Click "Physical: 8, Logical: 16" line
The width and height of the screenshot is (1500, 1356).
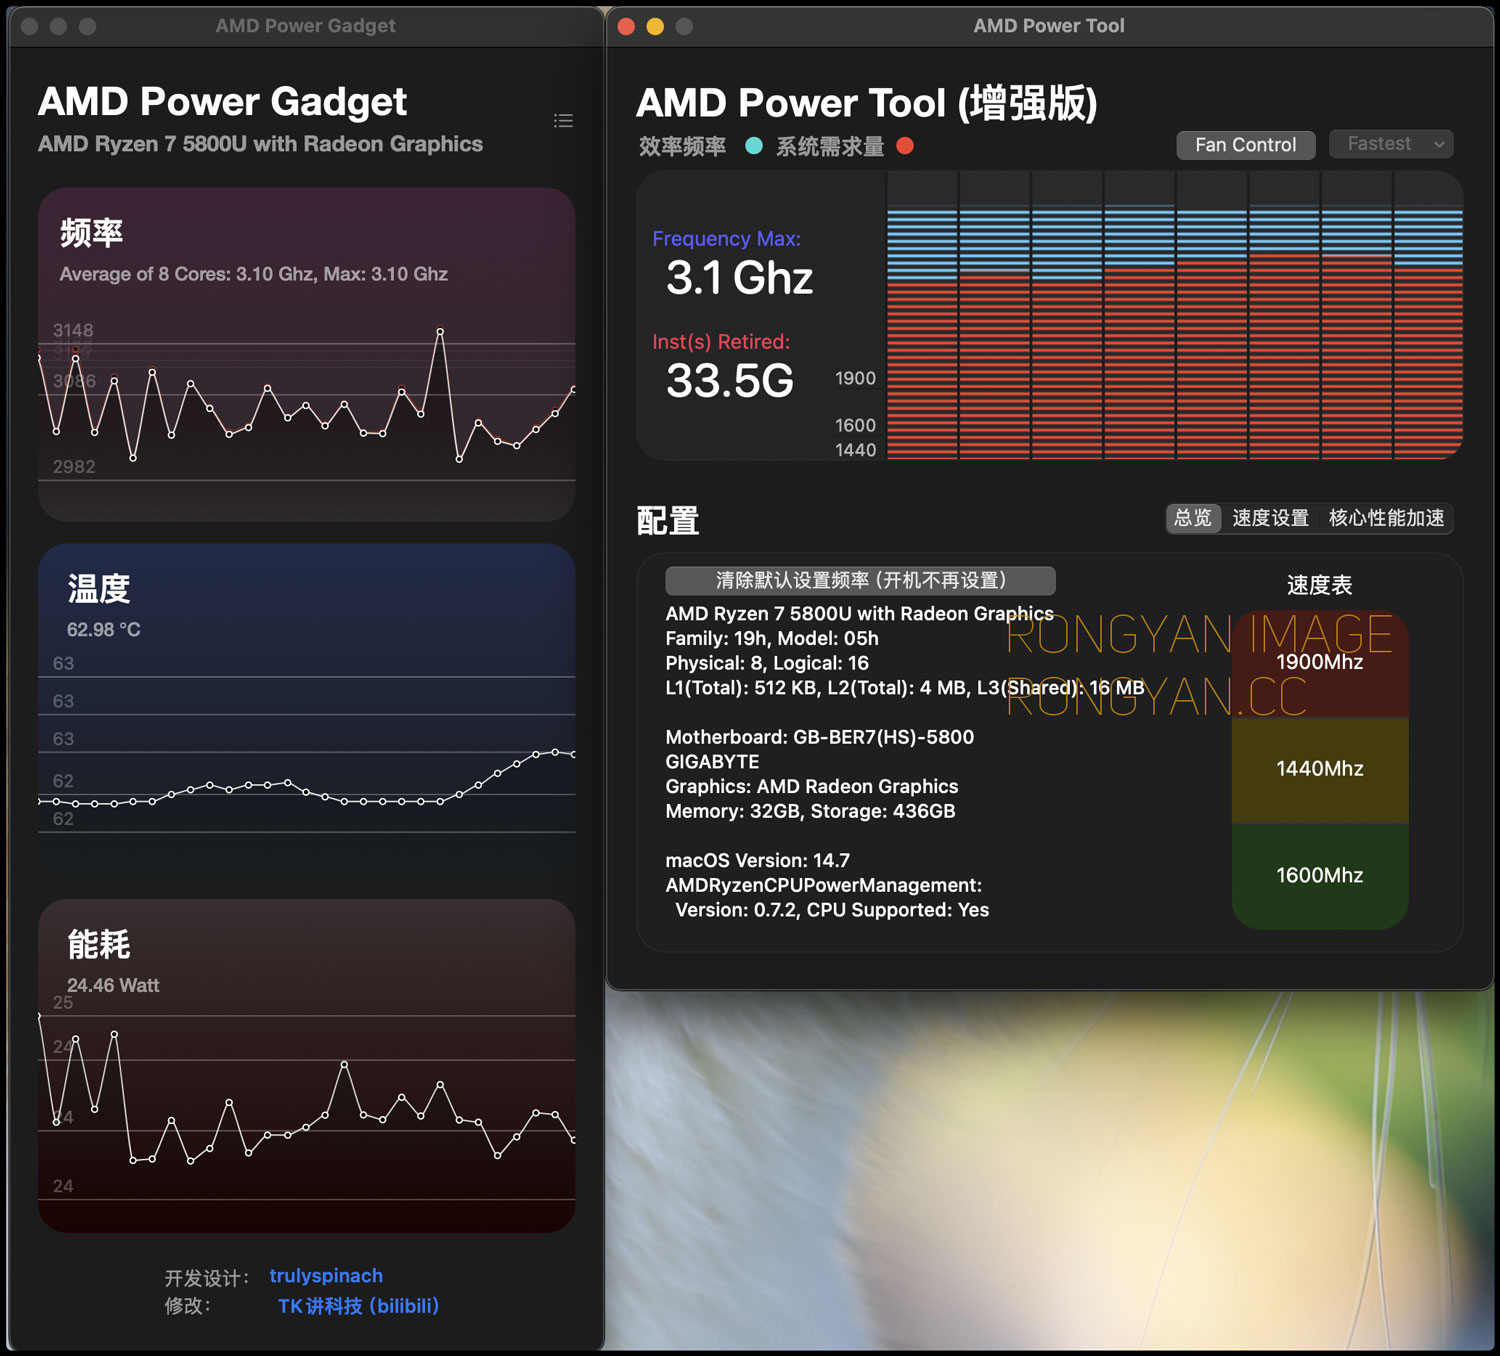coord(767,663)
